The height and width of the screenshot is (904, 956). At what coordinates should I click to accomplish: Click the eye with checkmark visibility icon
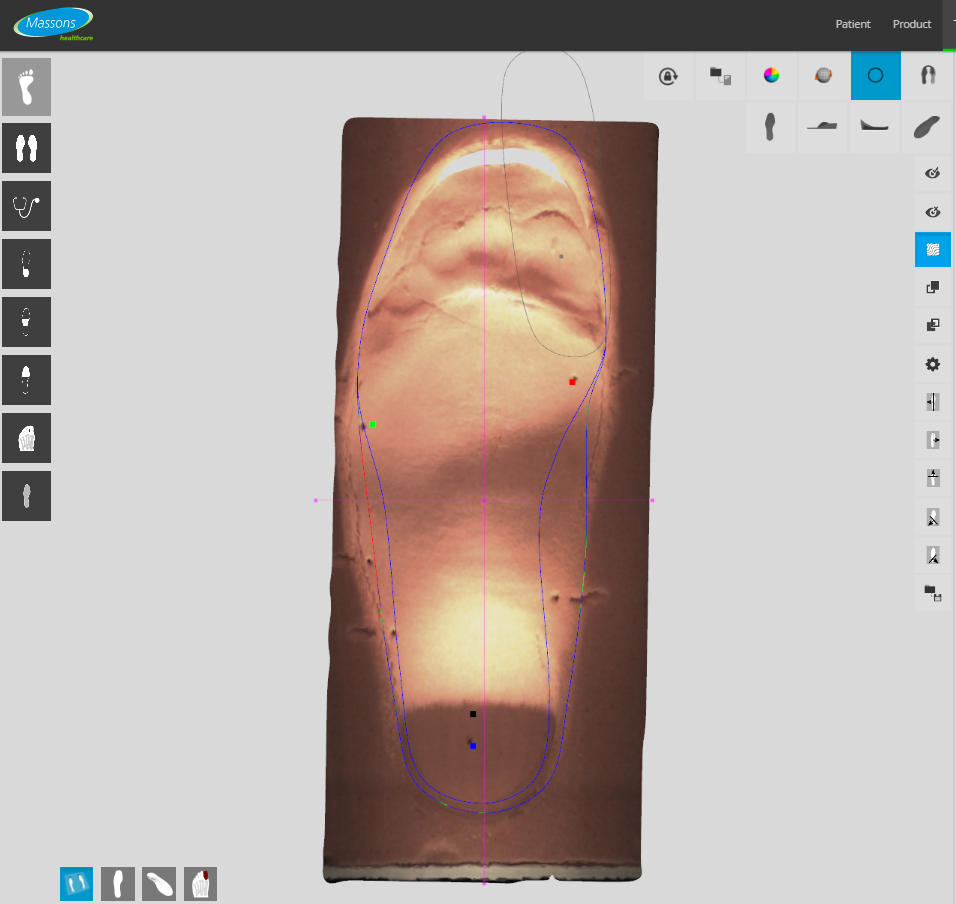click(933, 174)
